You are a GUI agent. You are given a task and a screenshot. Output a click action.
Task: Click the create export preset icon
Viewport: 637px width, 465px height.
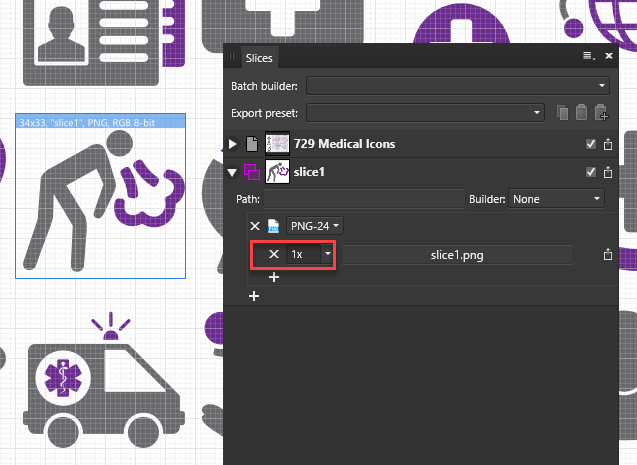click(601, 112)
